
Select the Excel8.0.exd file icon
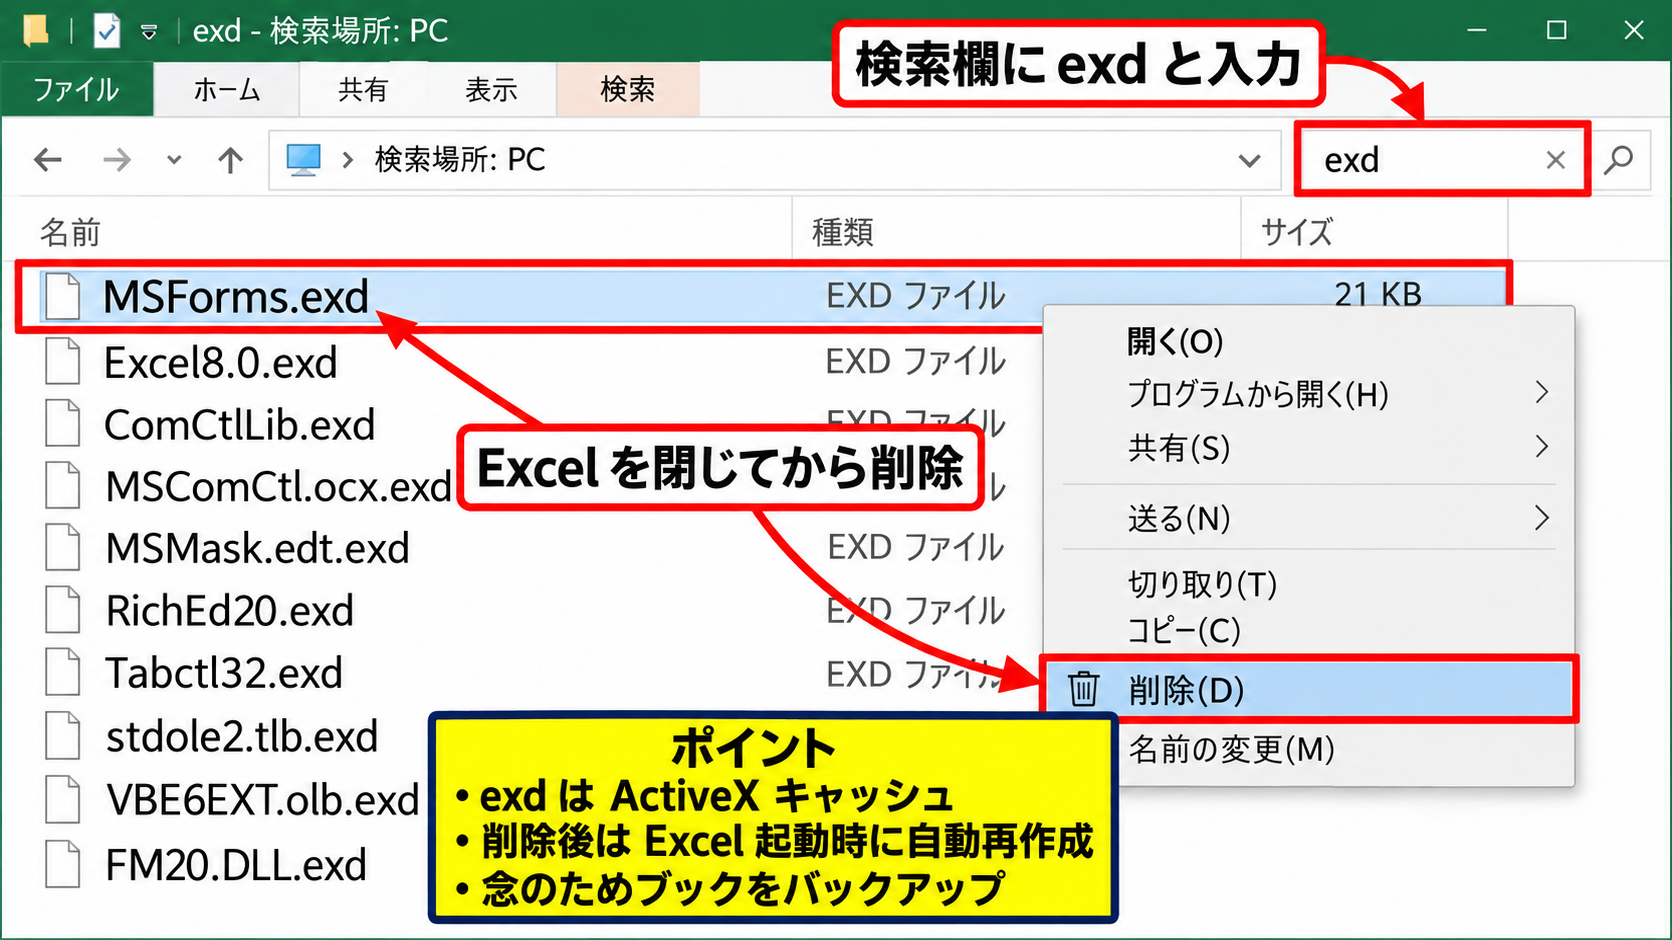point(62,362)
